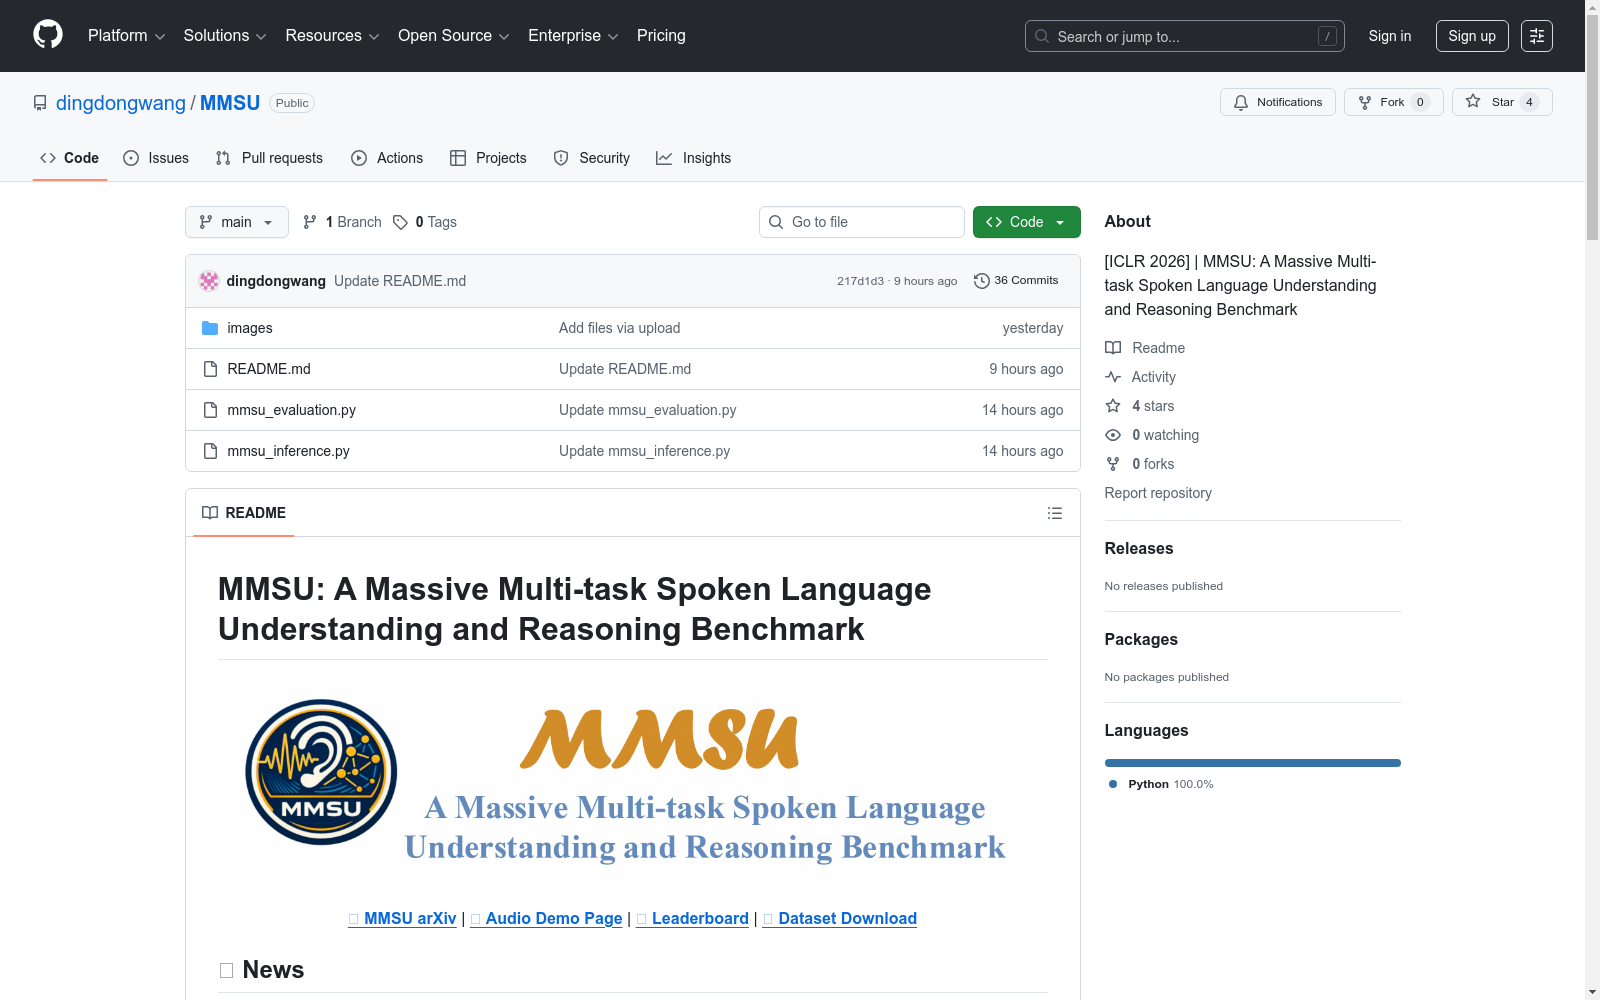Click the Sign in link
Viewport: 1600px width, 1000px height.
point(1390,36)
